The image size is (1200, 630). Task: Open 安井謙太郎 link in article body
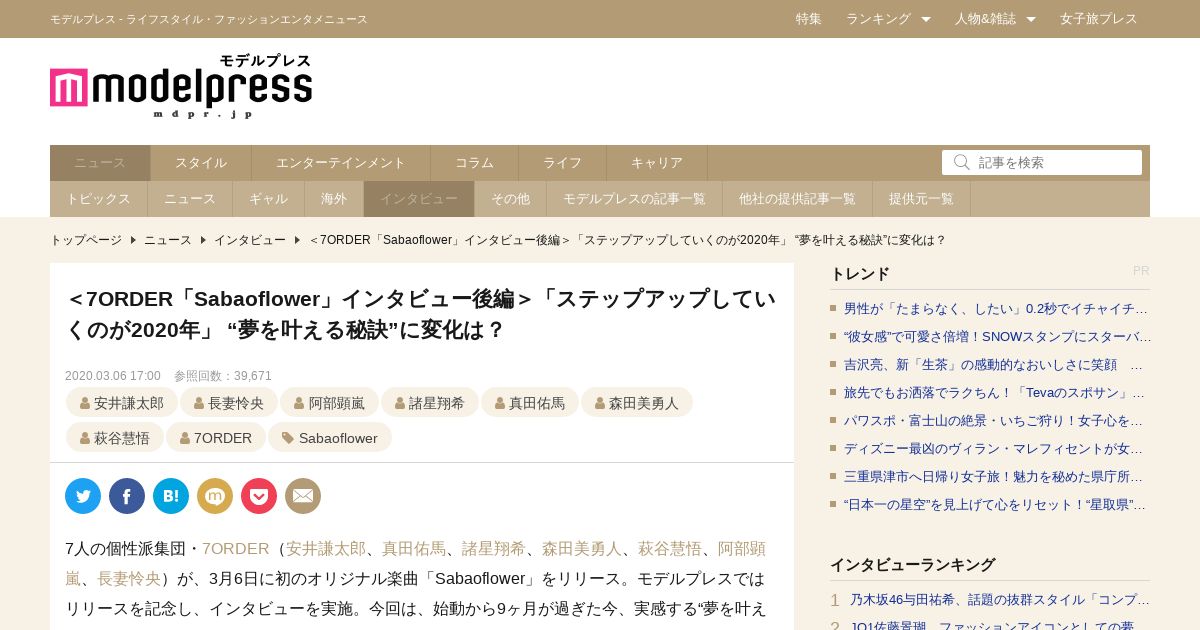click(326, 548)
